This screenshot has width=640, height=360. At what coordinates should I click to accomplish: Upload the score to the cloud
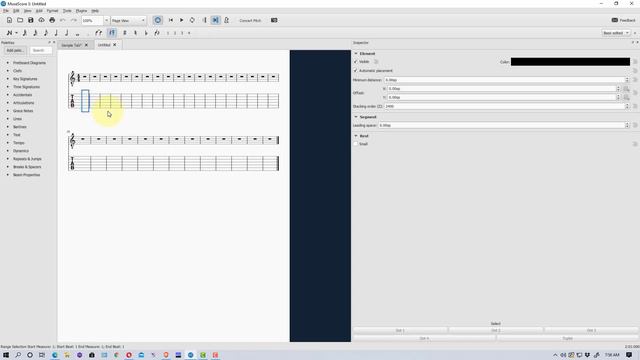[41, 20]
